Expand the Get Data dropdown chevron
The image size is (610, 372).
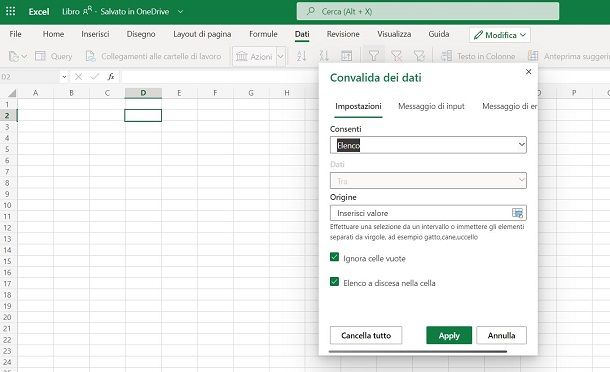pos(24,57)
